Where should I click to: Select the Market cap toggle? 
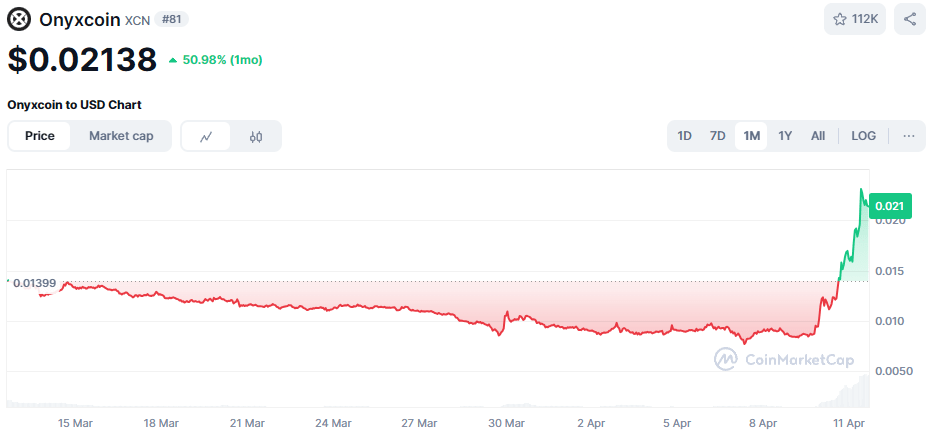pos(121,136)
